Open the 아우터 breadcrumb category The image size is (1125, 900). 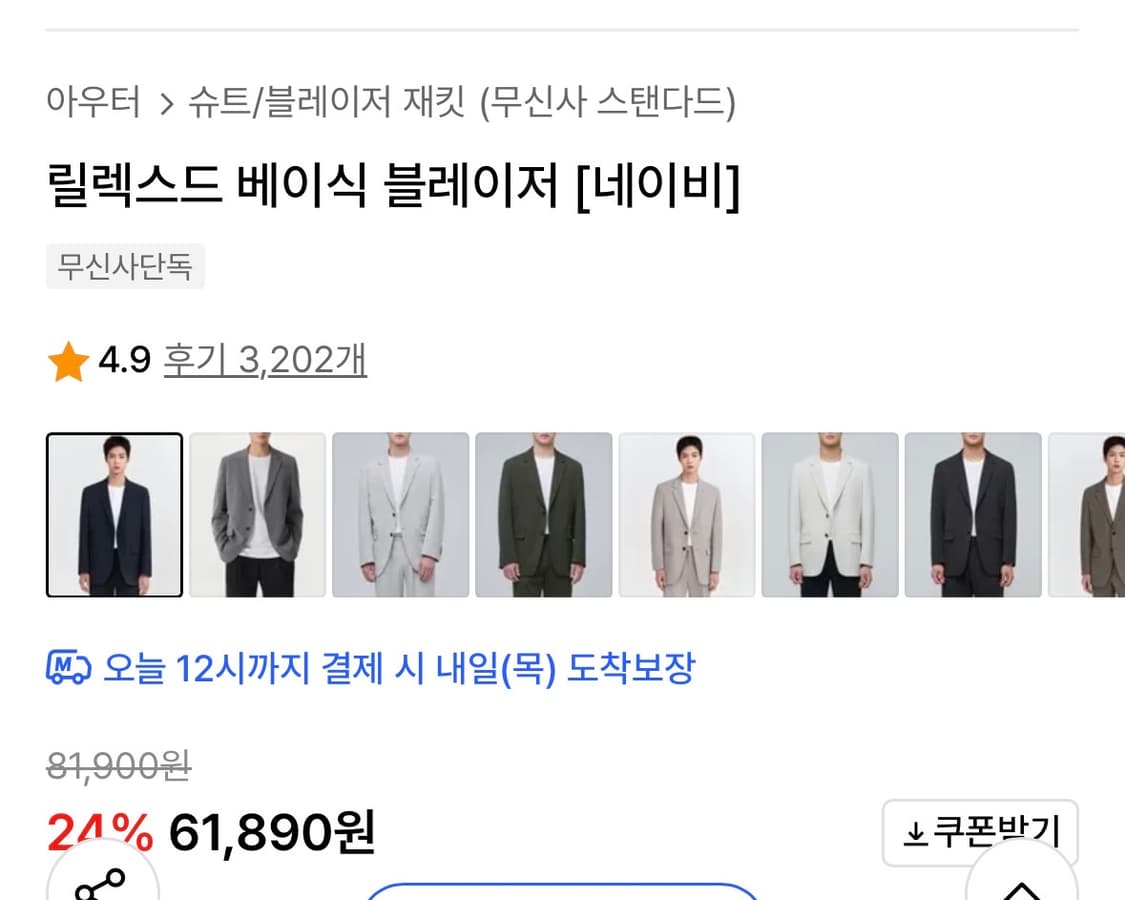(x=94, y=101)
